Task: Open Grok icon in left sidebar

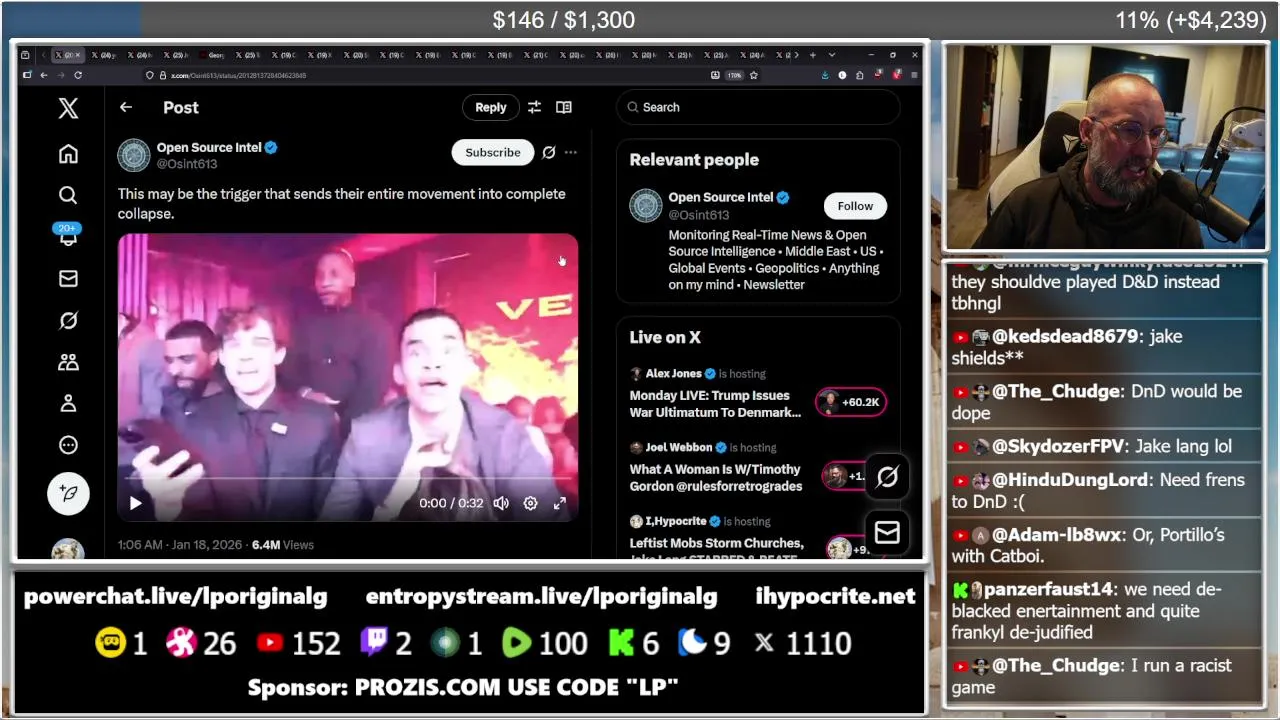Action: pos(68,320)
